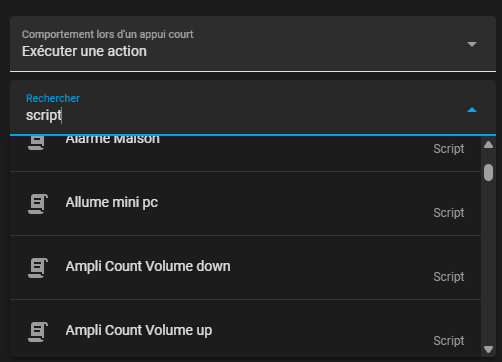
Task: Open the Exécuter une action selector
Action: coord(253,44)
